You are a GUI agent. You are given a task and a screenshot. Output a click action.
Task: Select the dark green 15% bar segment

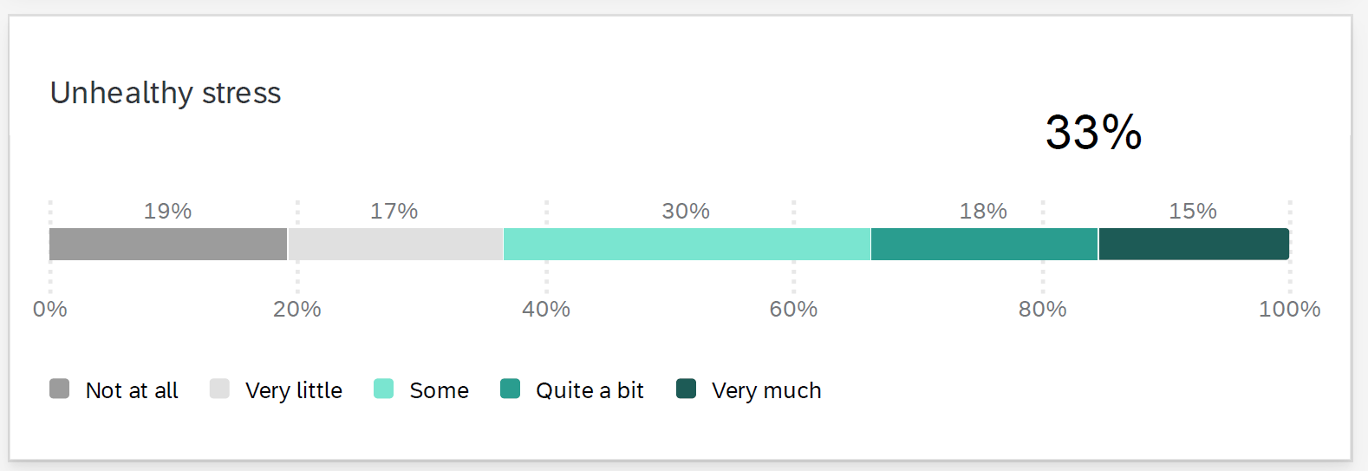pos(1193,244)
